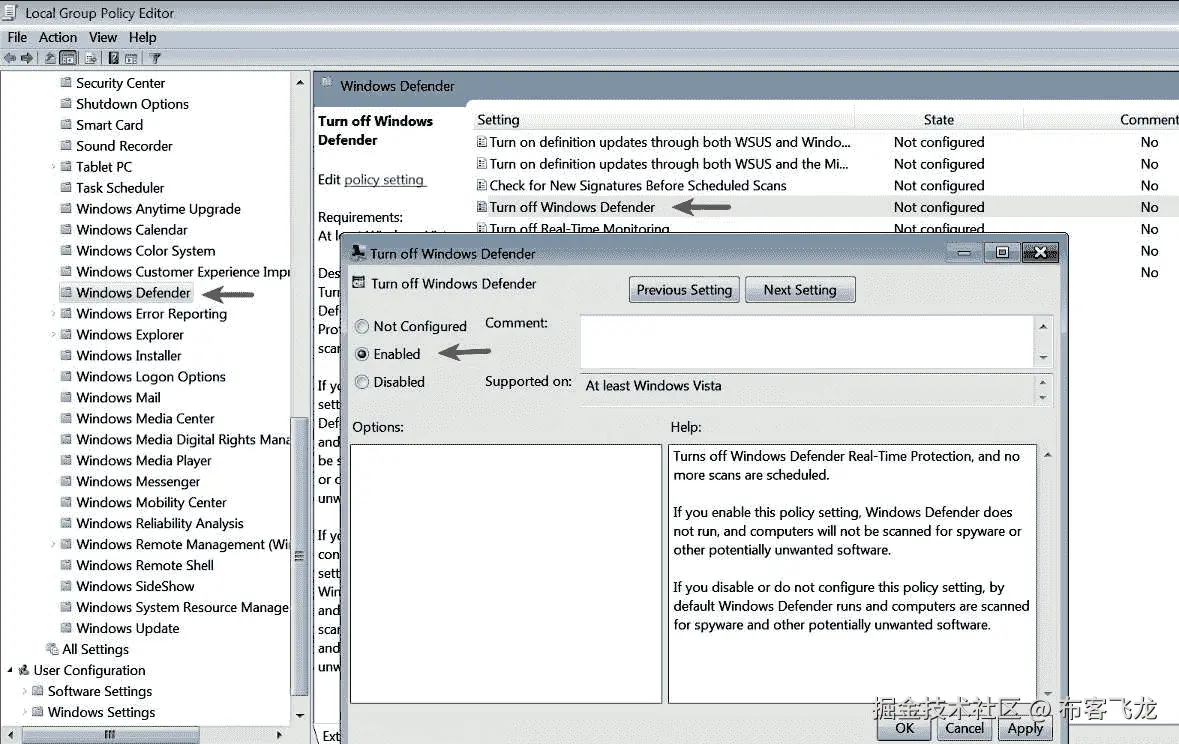Select Windows Media Center tree item
The image size is (1179, 744).
coord(145,418)
